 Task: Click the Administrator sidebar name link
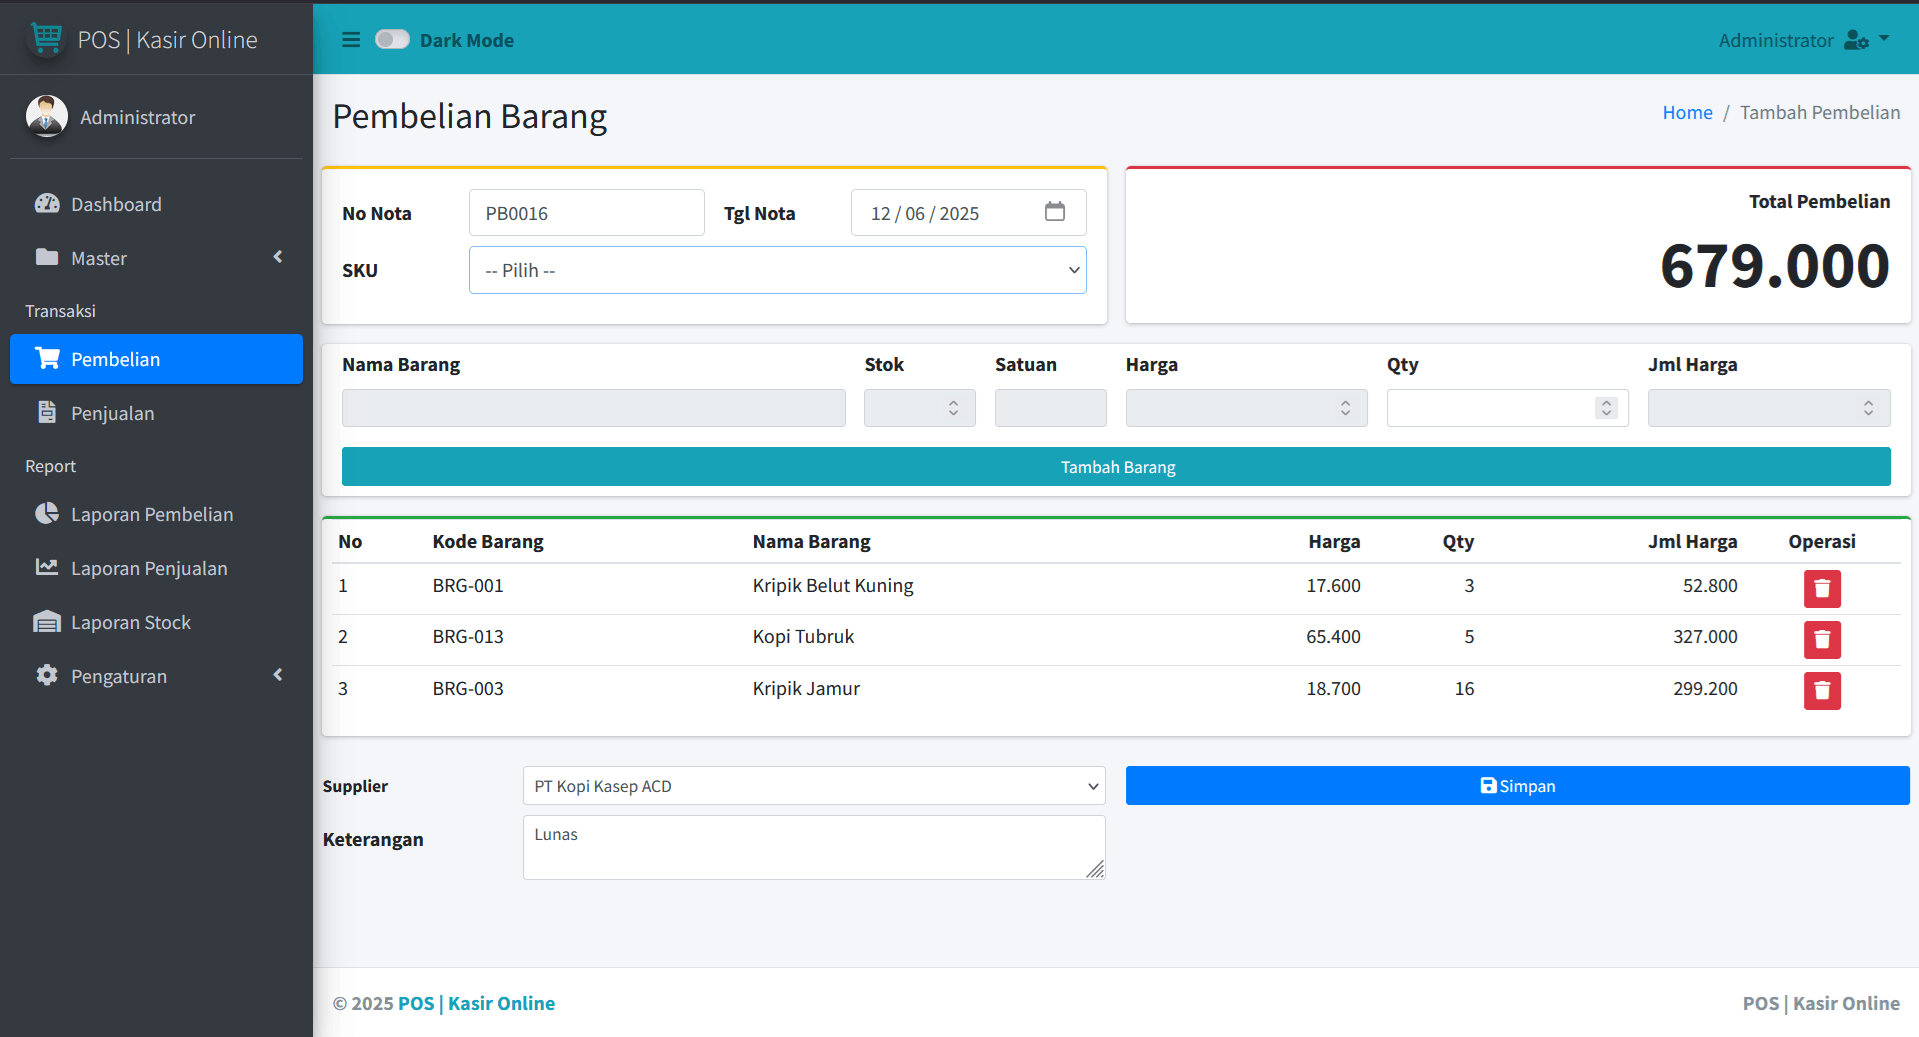(x=137, y=117)
